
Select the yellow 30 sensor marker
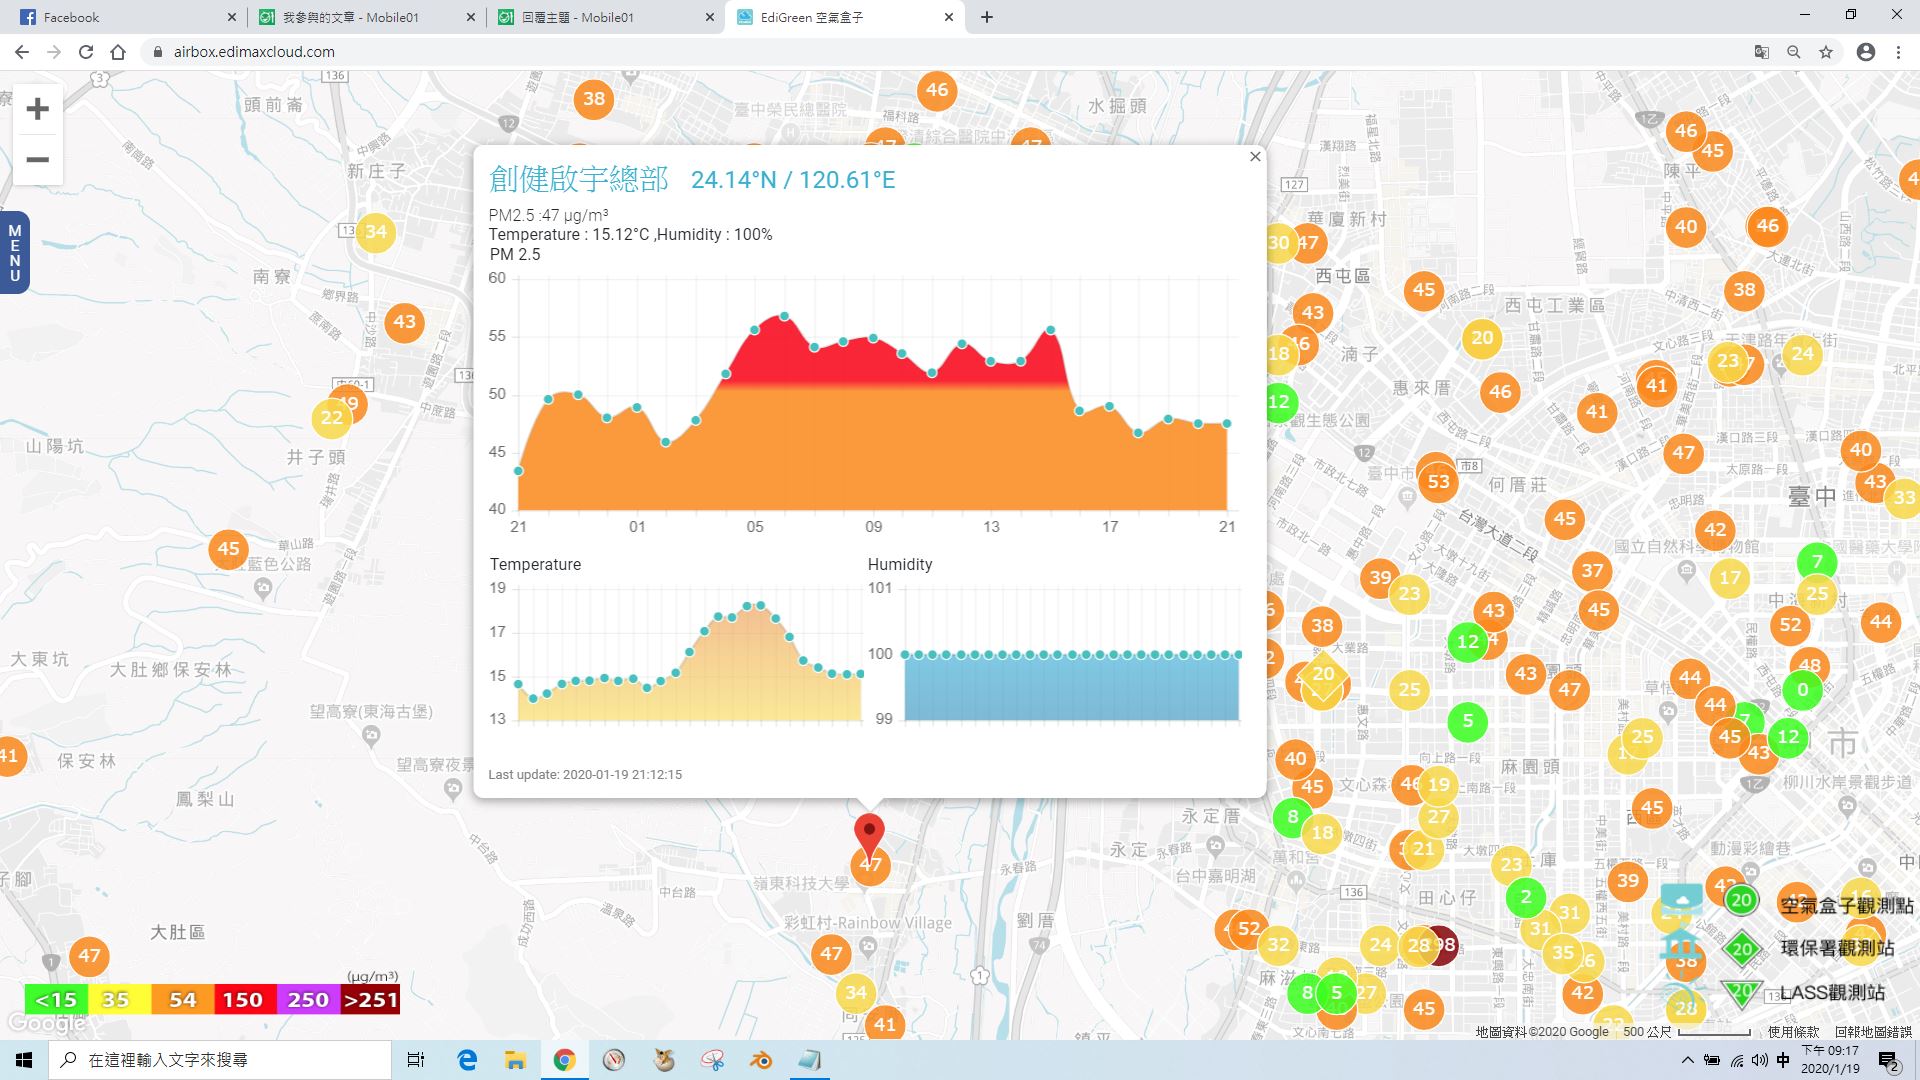1278,242
